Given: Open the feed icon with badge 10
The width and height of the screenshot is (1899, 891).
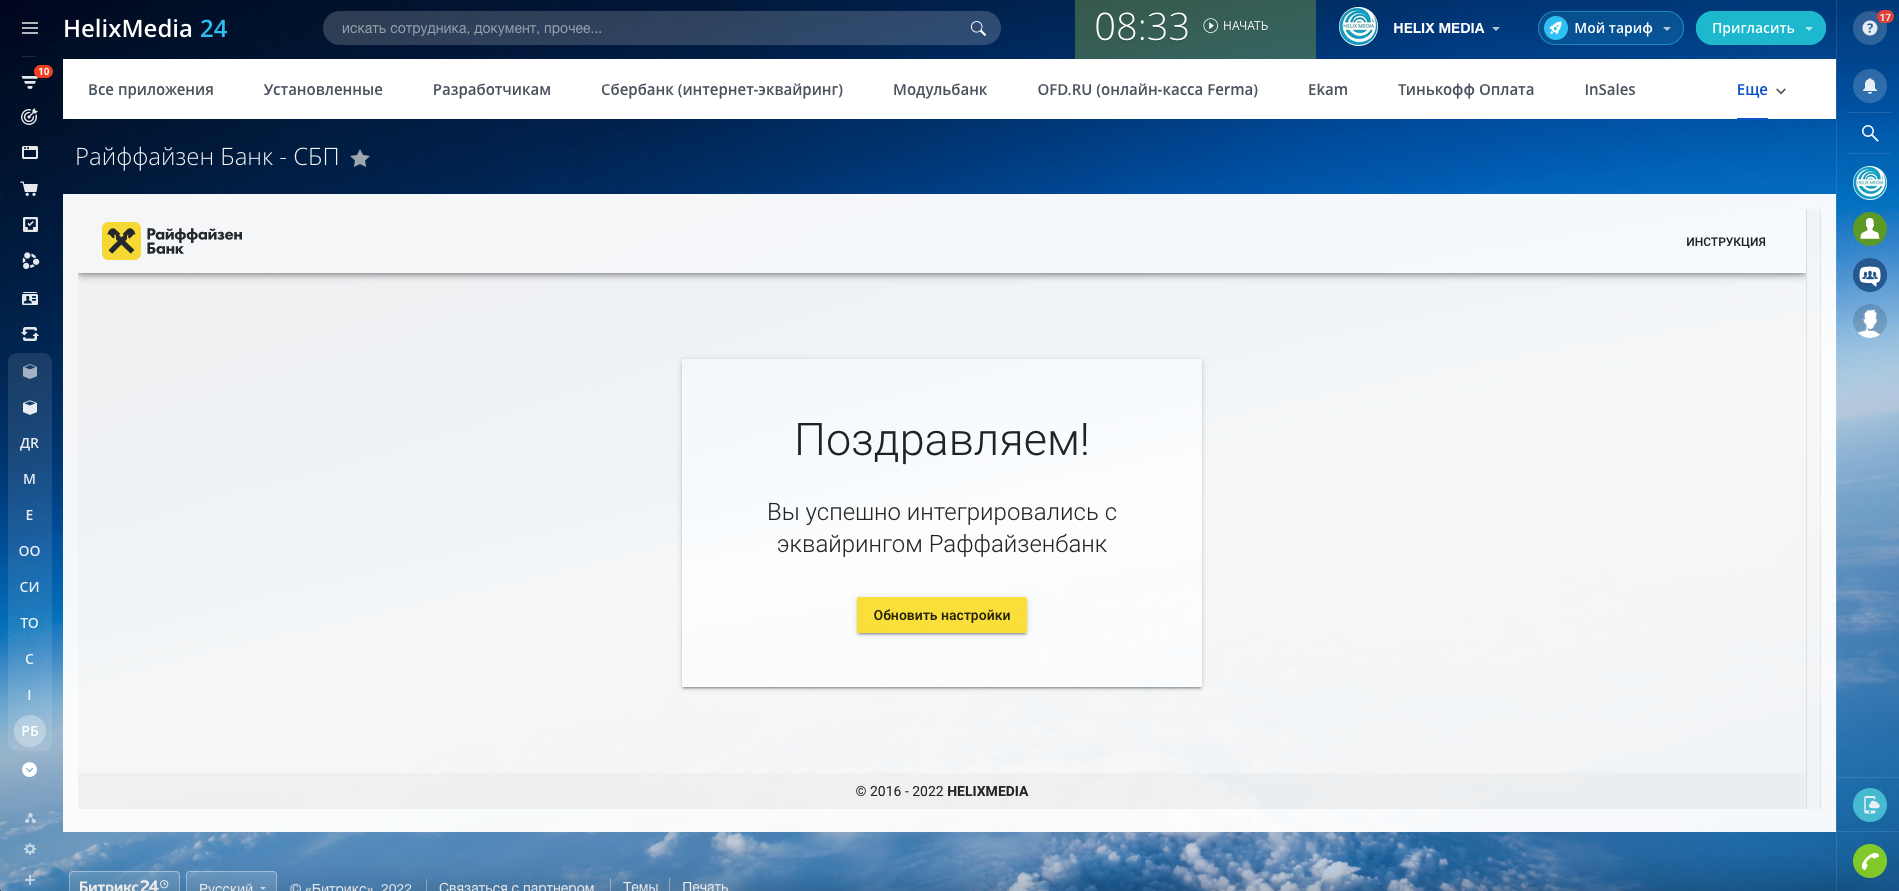Looking at the screenshot, I should 30,81.
